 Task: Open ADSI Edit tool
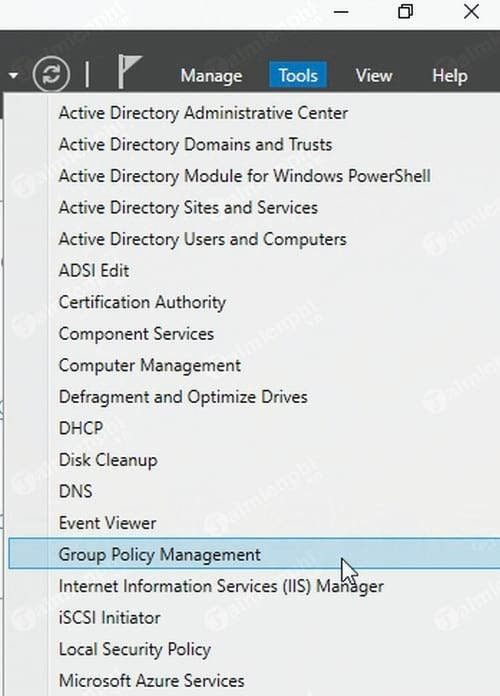coord(94,270)
